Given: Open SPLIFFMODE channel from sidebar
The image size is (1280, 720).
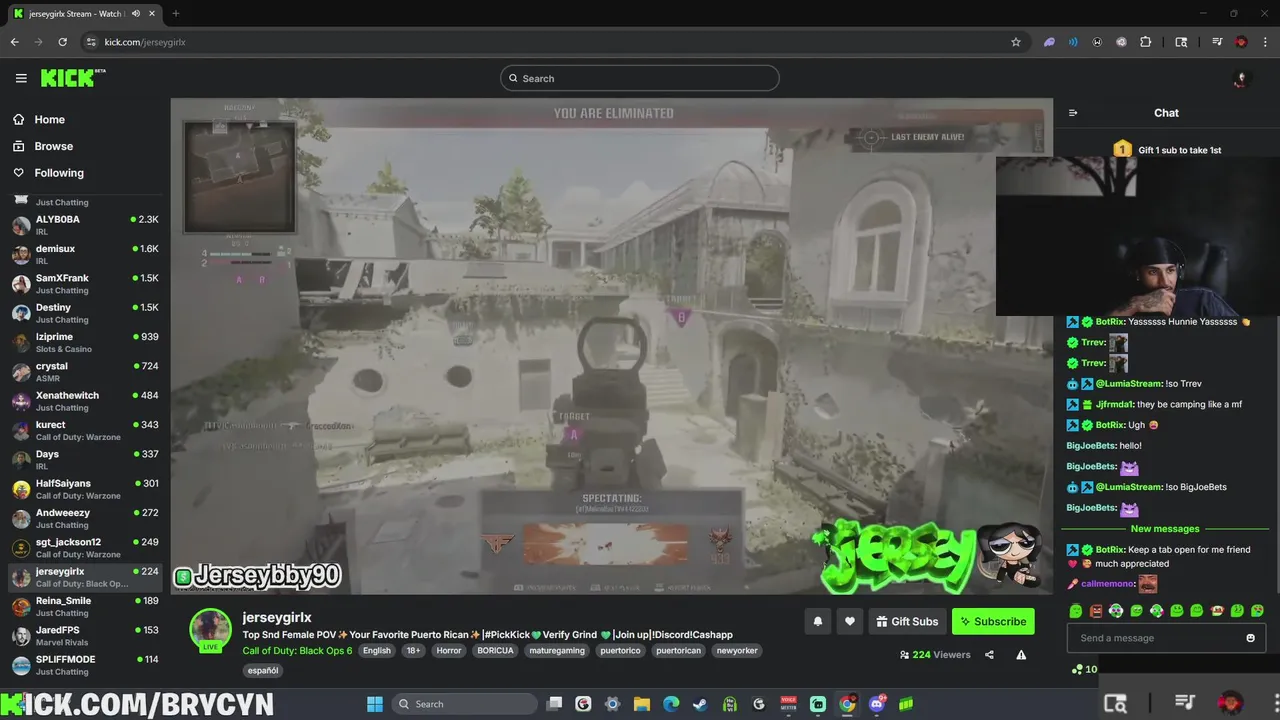Looking at the screenshot, I should click(x=85, y=665).
